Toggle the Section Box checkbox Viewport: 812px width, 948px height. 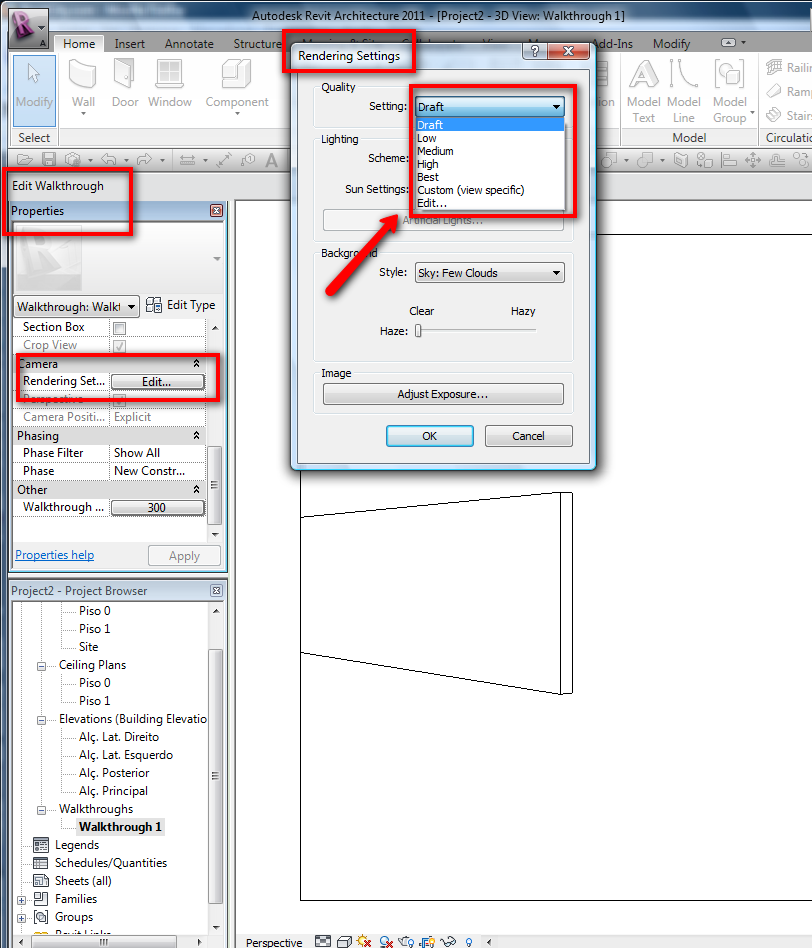click(x=120, y=328)
